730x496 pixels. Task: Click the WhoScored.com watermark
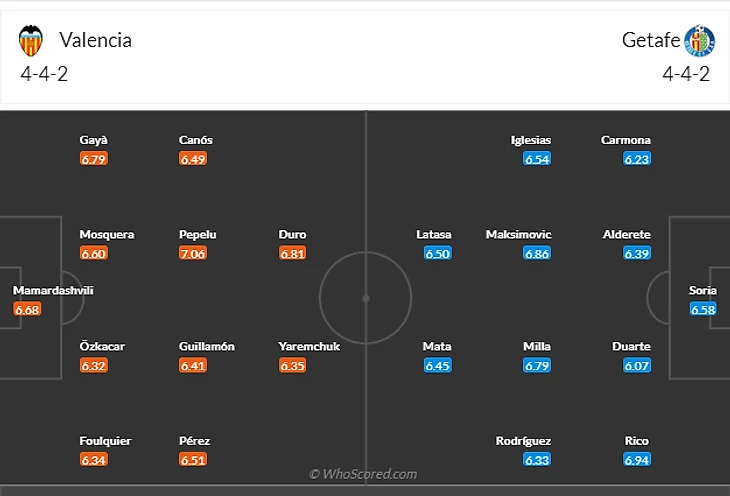coord(363,474)
